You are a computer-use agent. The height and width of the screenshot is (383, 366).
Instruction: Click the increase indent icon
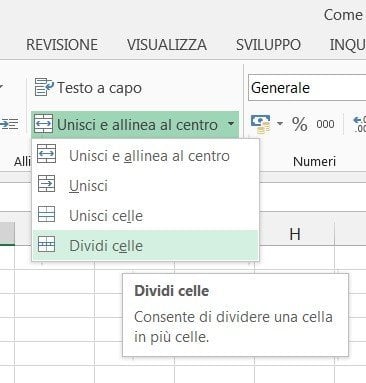tap(9, 124)
